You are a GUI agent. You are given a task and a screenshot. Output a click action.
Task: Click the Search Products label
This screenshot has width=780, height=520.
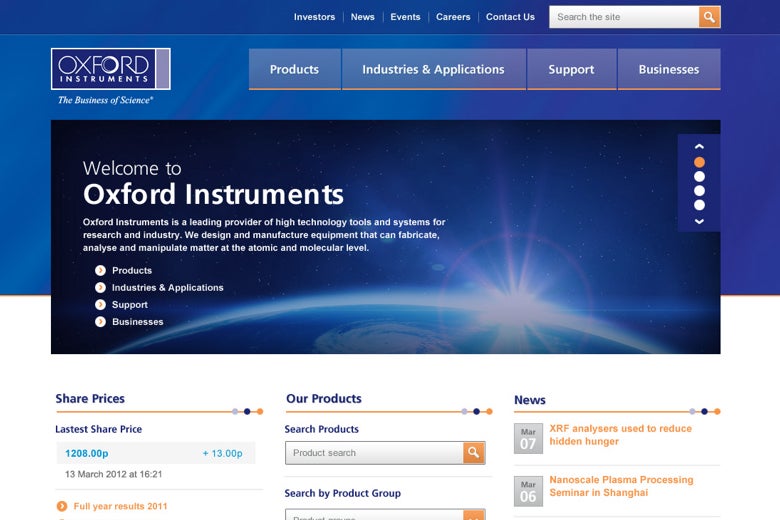pos(321,429)
